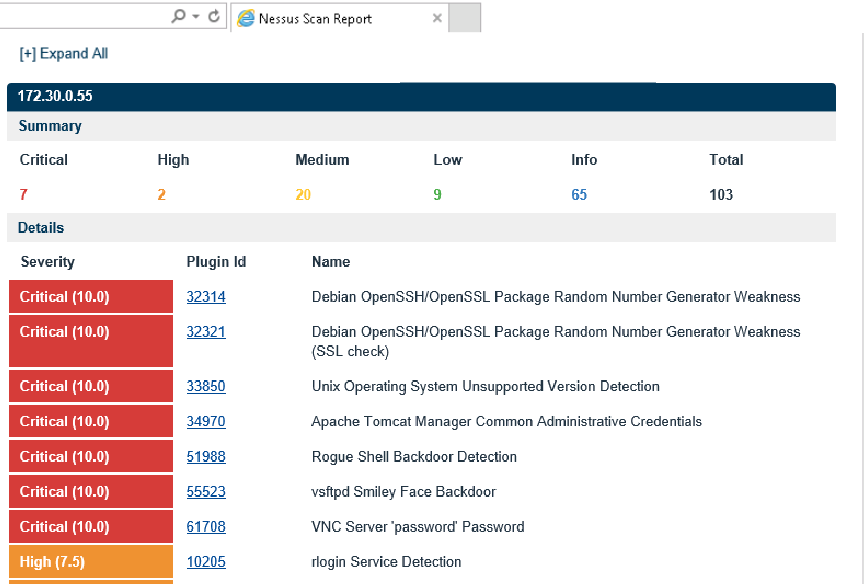The width and height of the screenshot is (864, 584).
Task: Click the Info severity count 65
Action: (x=579, y=194)
